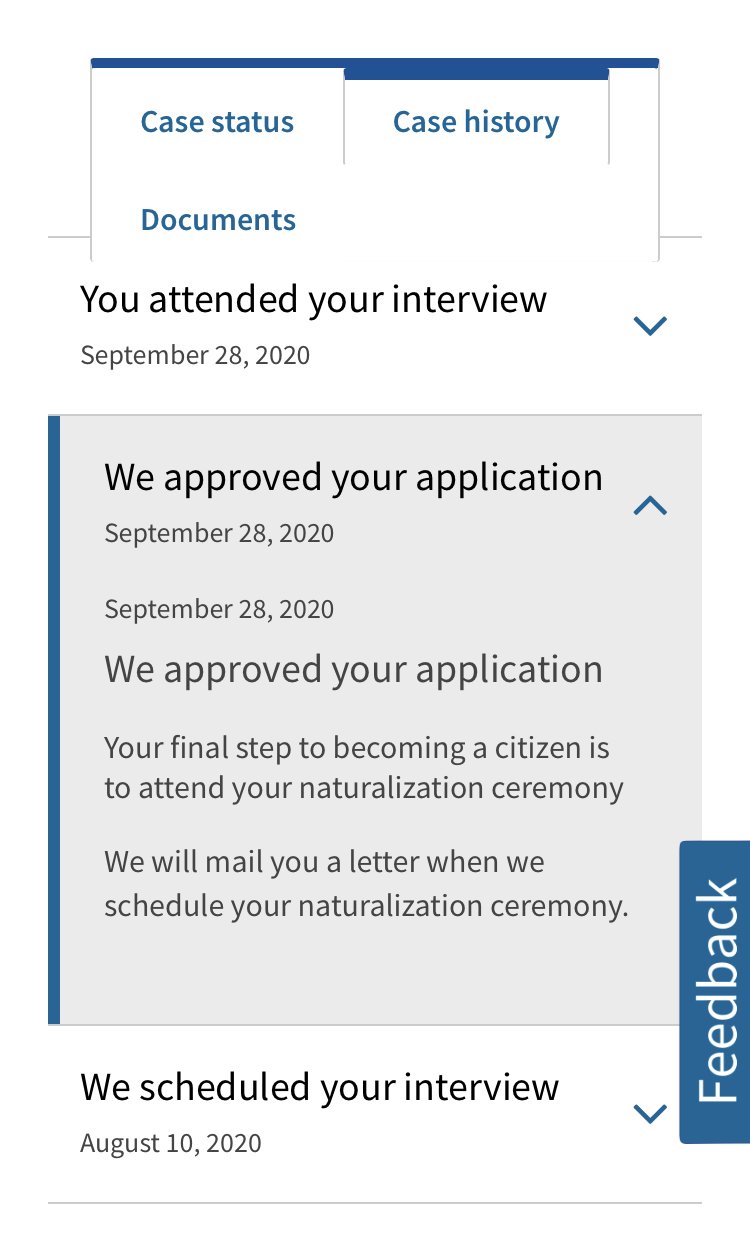
Task: Click the blue left bar of expanded item
Action: [x=54, y=720]
